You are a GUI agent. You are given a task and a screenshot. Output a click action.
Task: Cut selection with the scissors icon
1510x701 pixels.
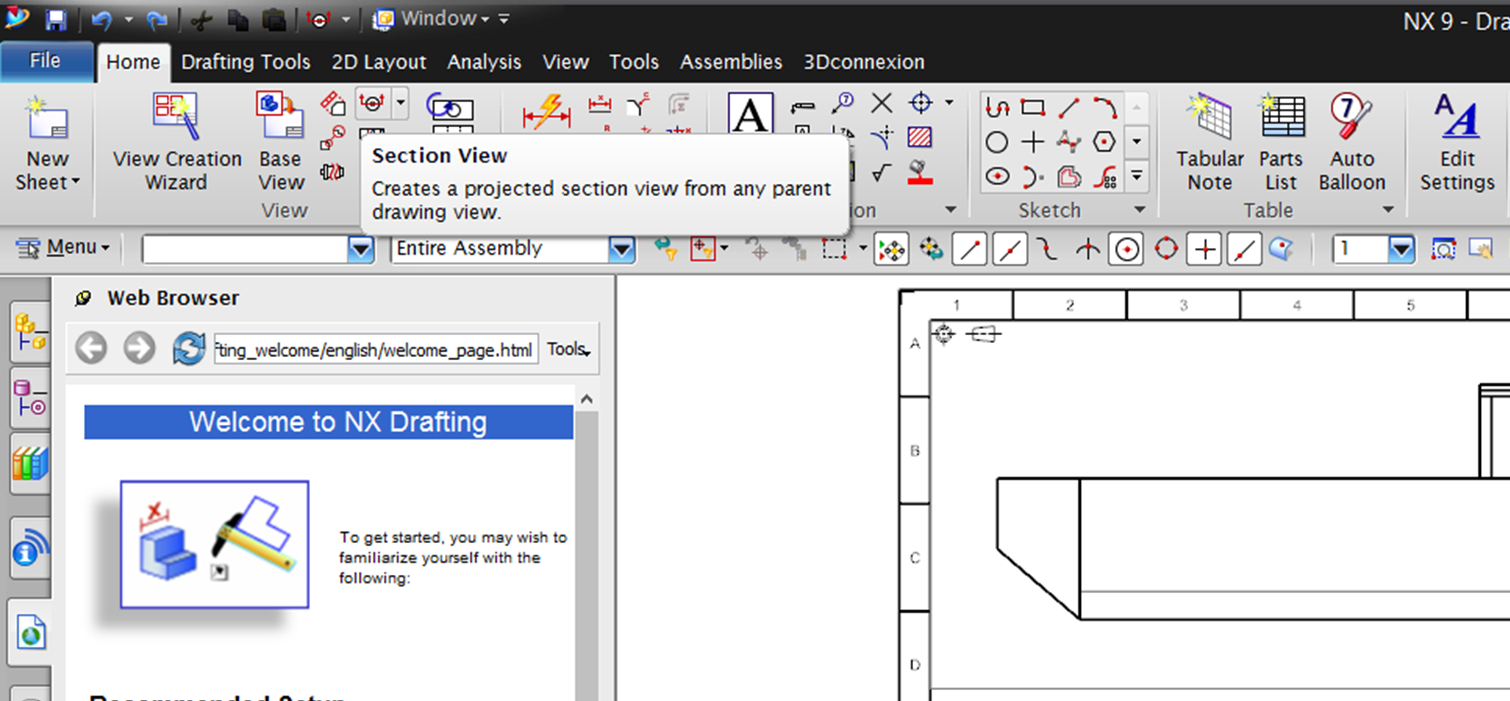[x=202, y=20]
